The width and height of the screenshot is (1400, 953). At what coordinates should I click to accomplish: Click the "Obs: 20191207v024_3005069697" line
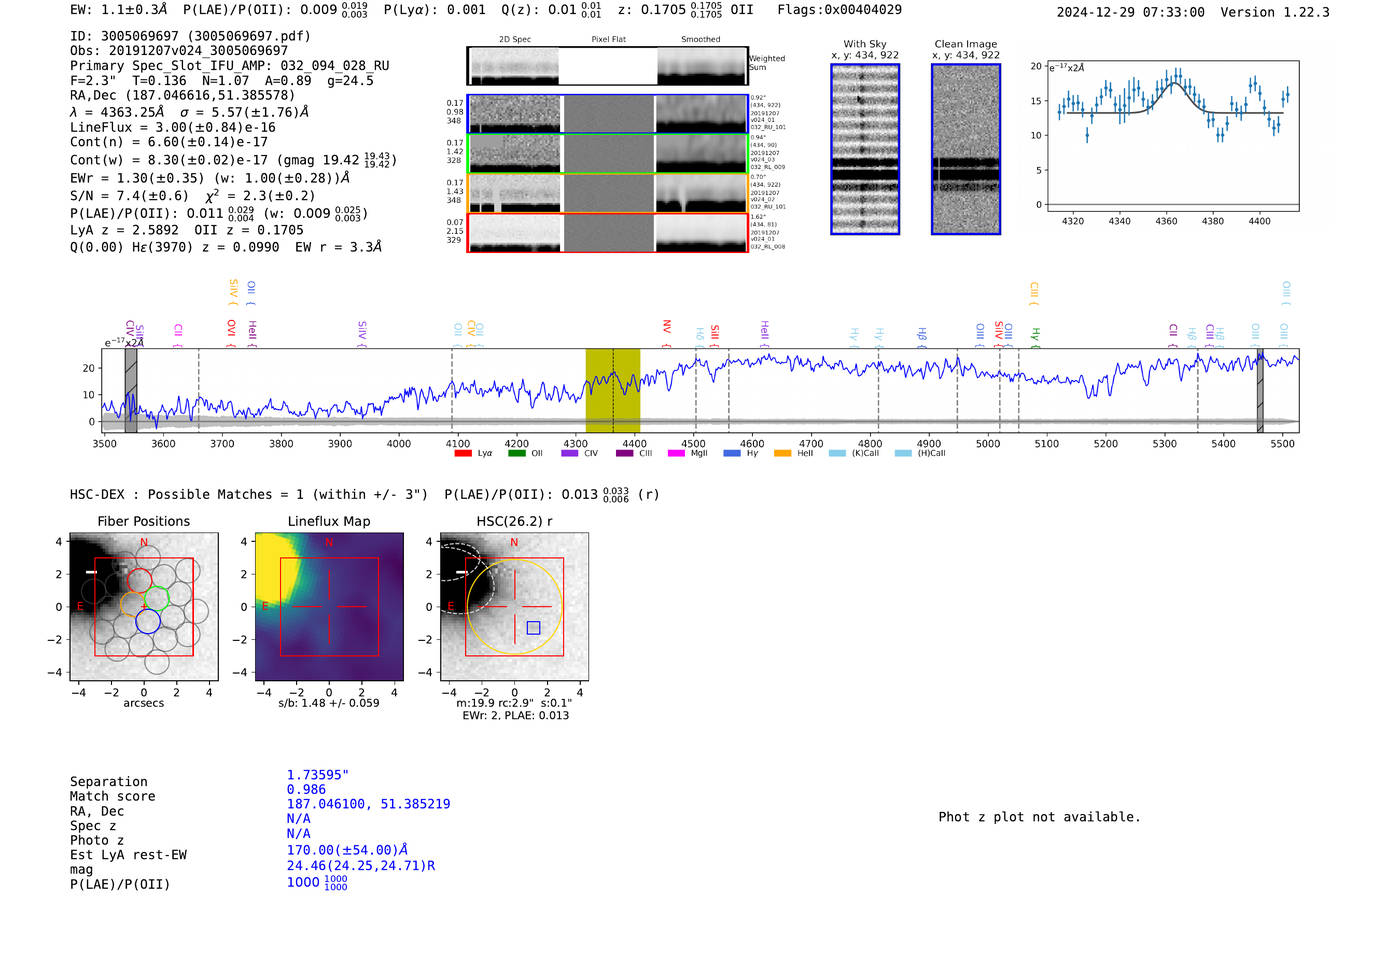click(179, 50)
